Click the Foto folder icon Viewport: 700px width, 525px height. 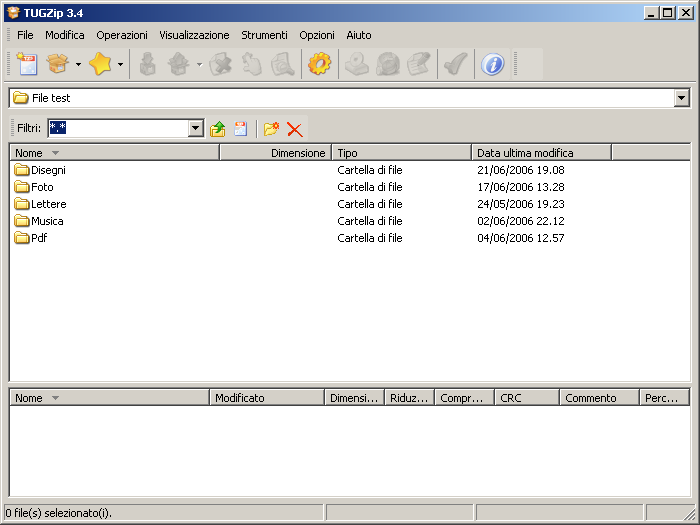21,187
